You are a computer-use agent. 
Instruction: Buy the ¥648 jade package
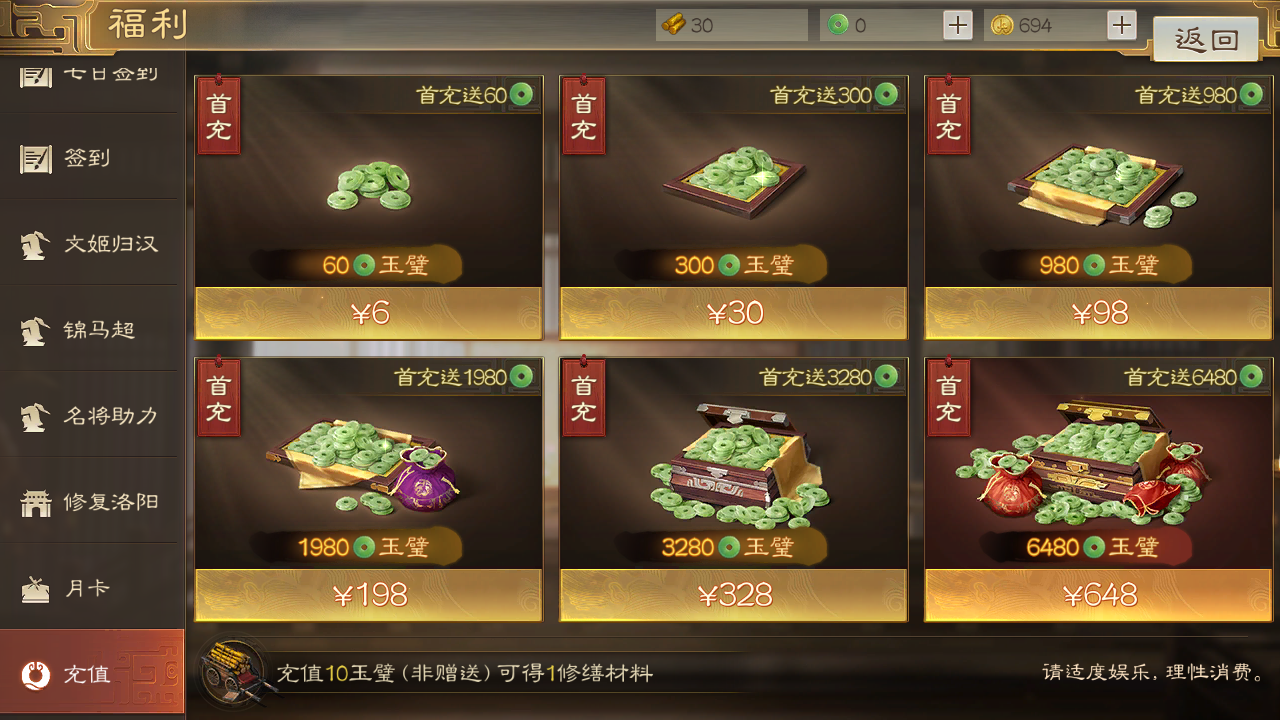pos(1099,596)
